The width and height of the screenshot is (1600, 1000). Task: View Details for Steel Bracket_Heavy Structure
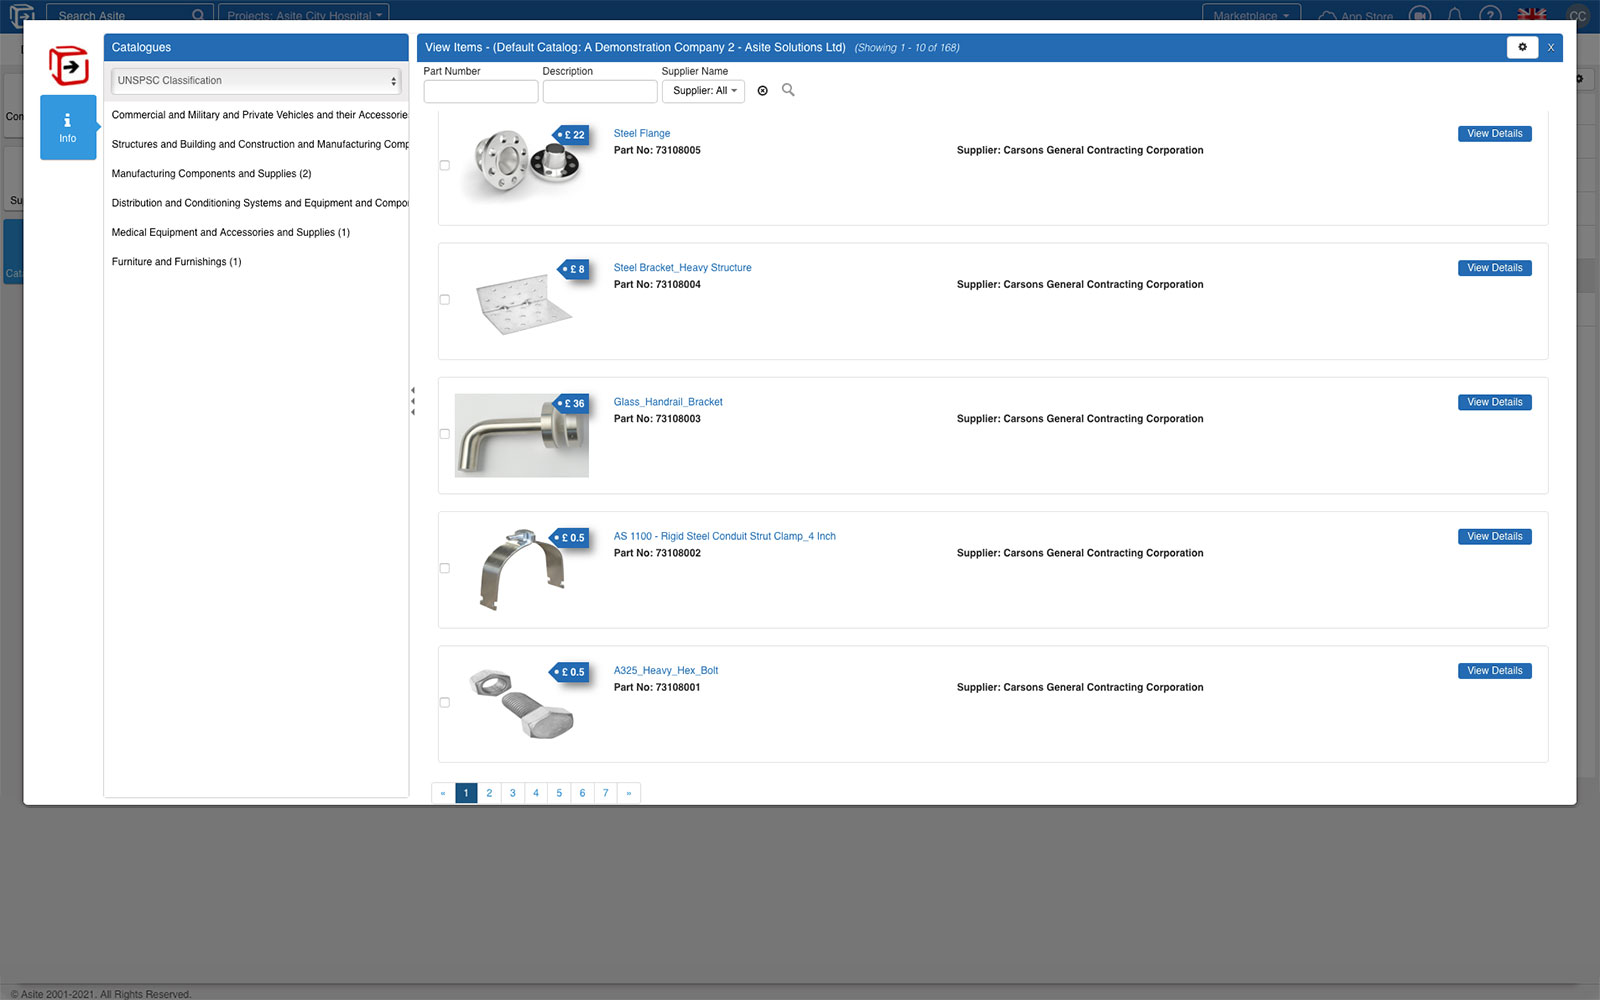point(1495,268)
